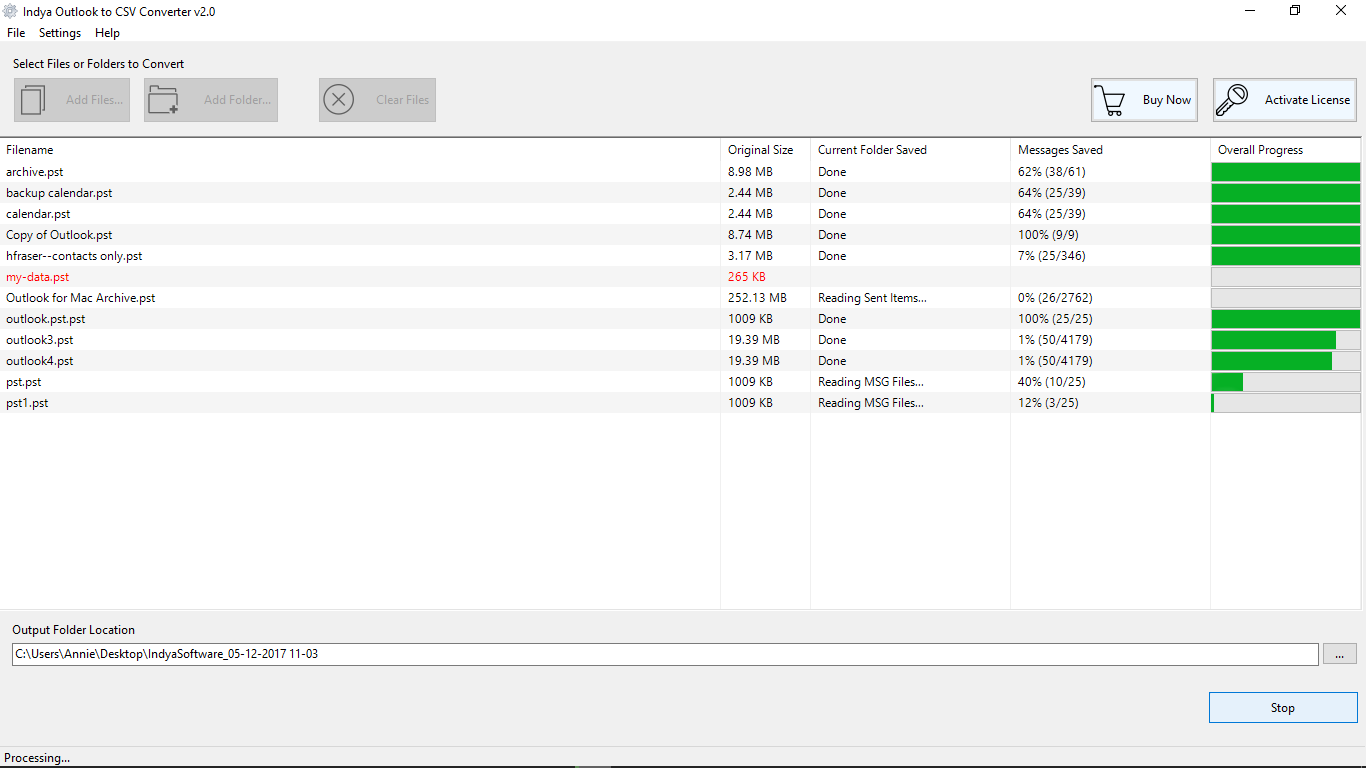Click the Overall Progress column header
Image resolution: width=1366 pixels, height=768 pixels.
click(1285, 150)
